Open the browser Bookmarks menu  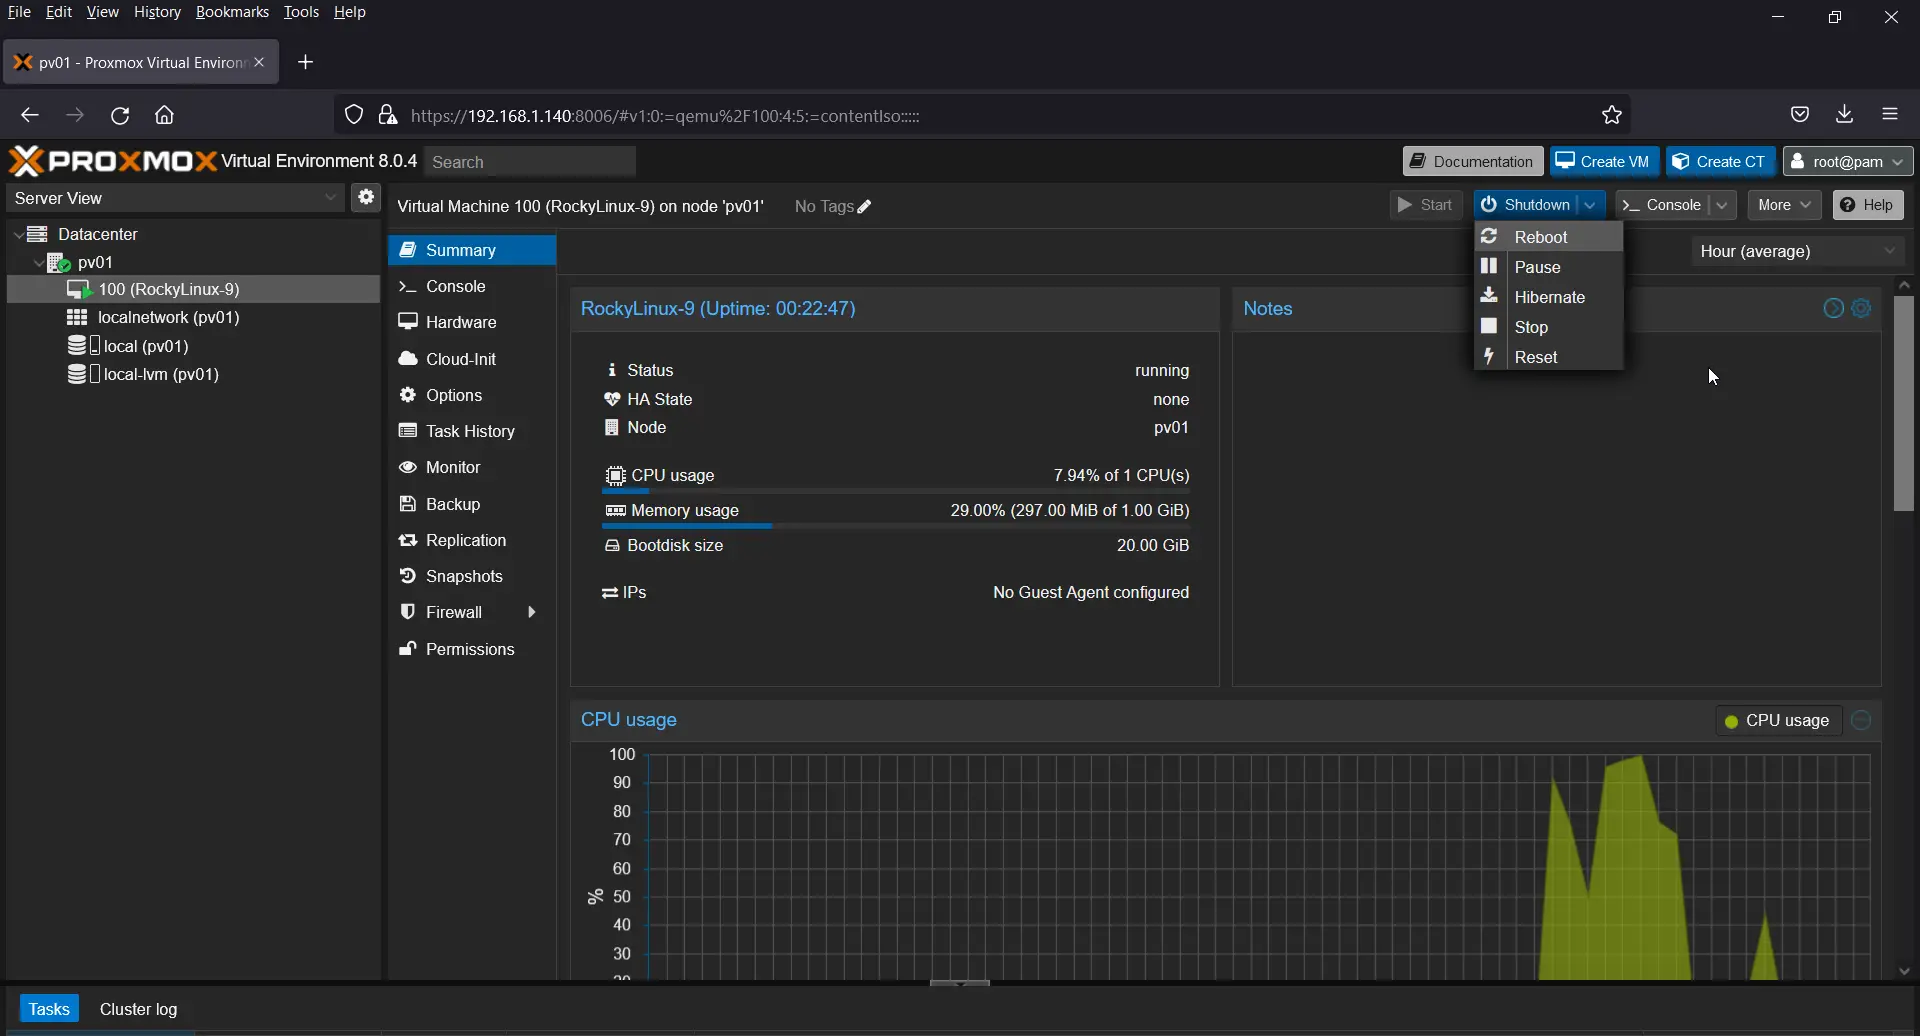click(232, 13)
